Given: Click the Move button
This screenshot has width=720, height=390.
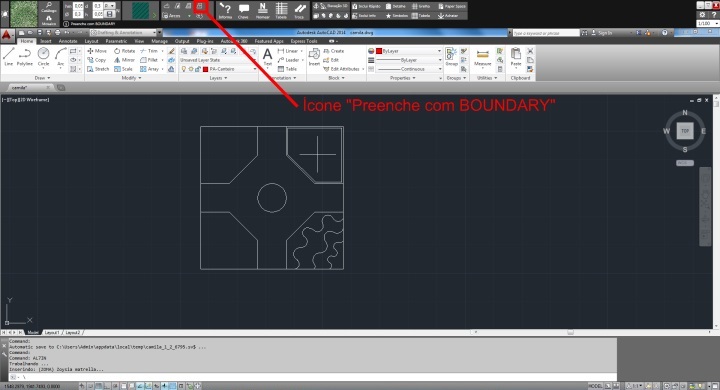Looking at the screenshot, I should pyautogui.click(x=97, y=51).
